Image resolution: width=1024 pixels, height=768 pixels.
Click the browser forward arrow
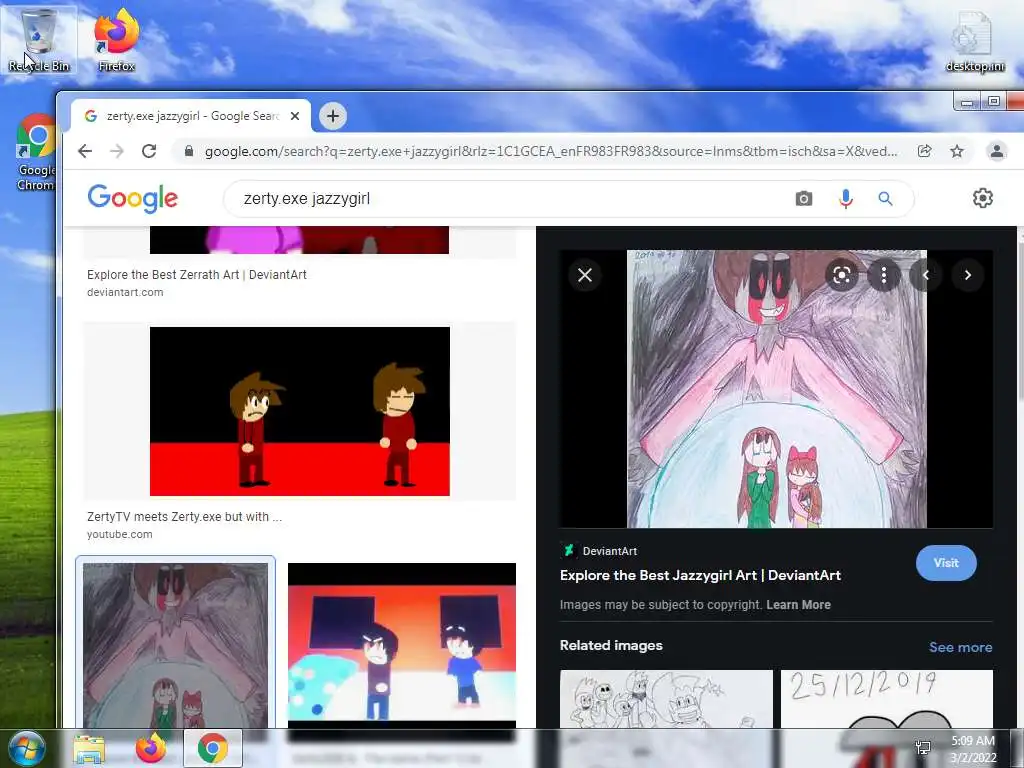tap(117, 152)
